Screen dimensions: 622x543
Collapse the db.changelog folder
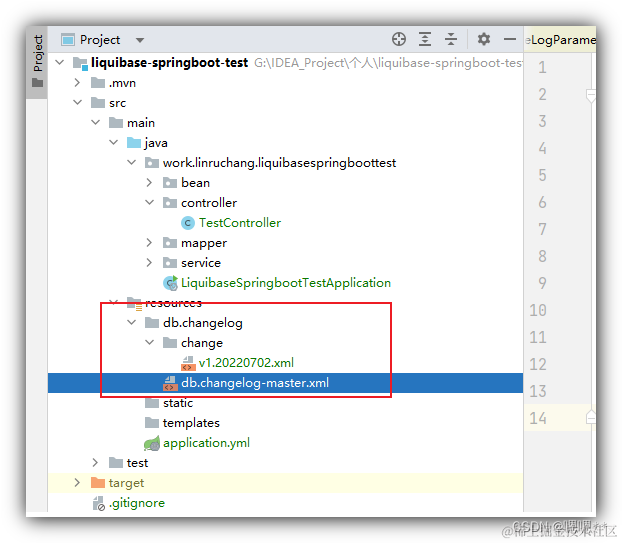pos(132,322)
